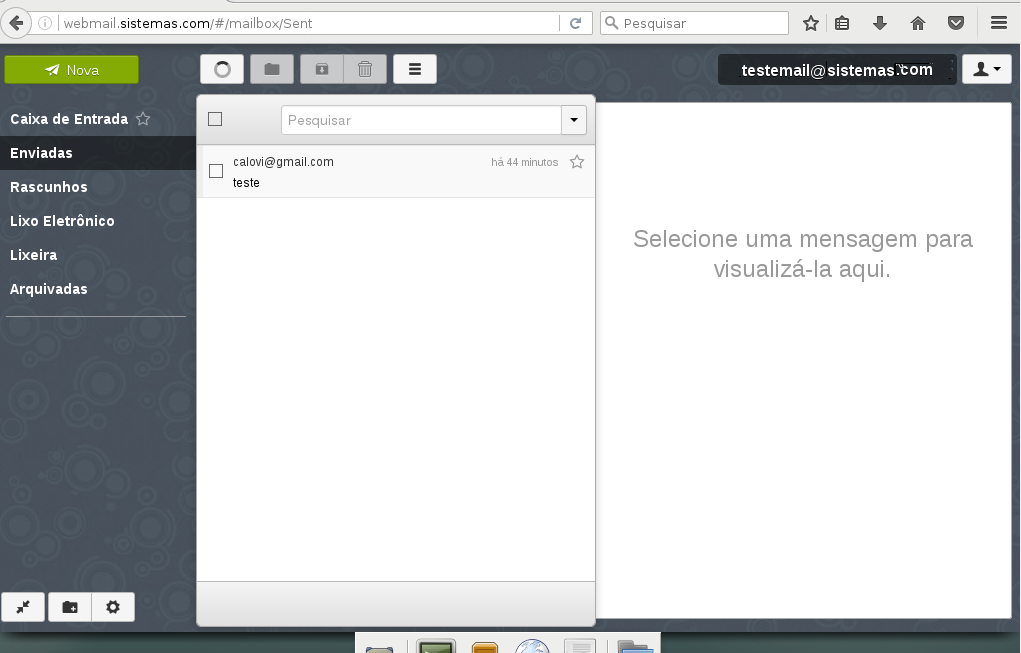The height and width of the screenshot is (653, 1021).
Task: Go to browser home page icon
Action: (x=918, y=23)
